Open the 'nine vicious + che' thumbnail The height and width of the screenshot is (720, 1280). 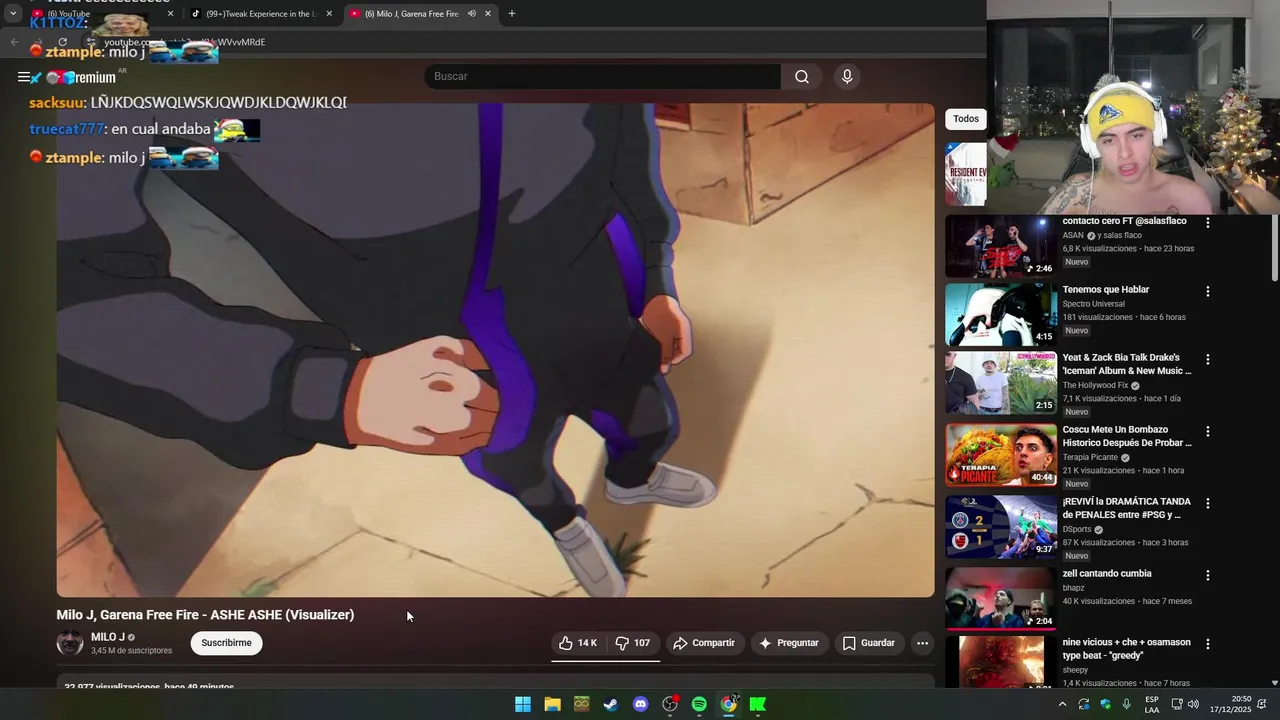coord(1001,662)
